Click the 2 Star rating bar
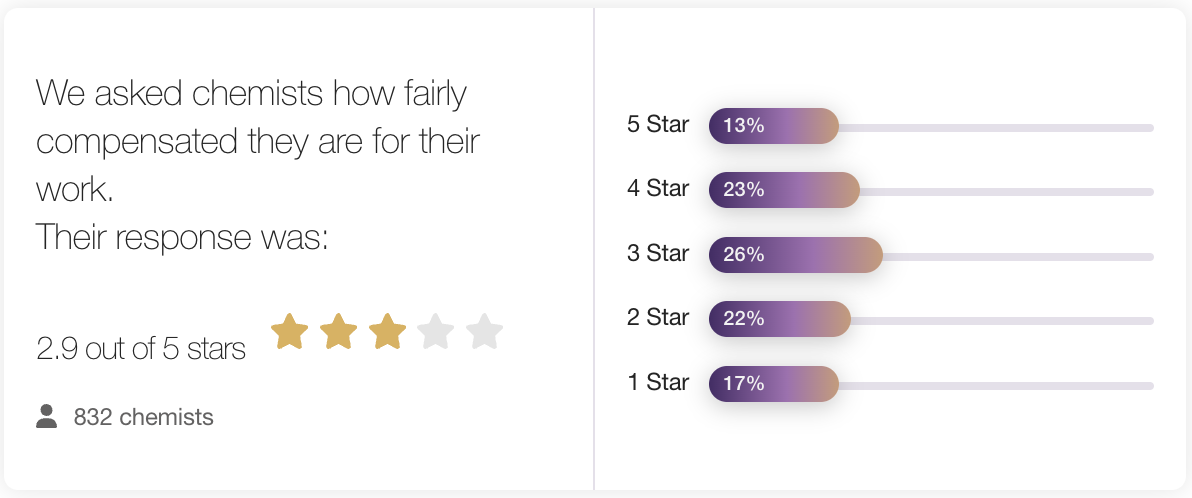 [930, 320]
